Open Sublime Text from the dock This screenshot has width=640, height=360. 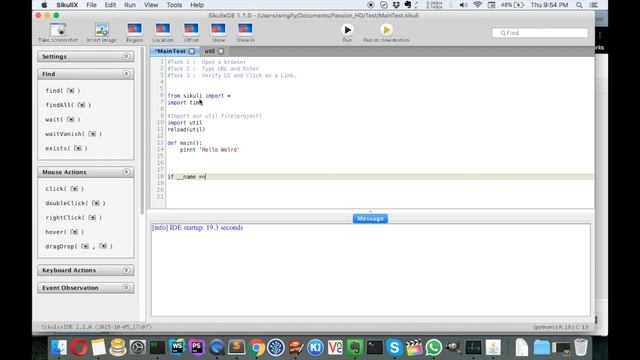pos(236,348)
